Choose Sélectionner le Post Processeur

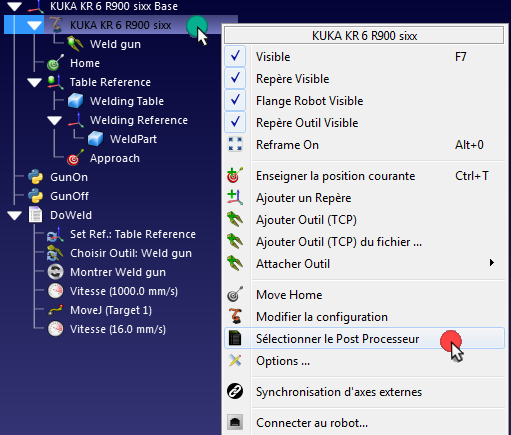[364, 338]
